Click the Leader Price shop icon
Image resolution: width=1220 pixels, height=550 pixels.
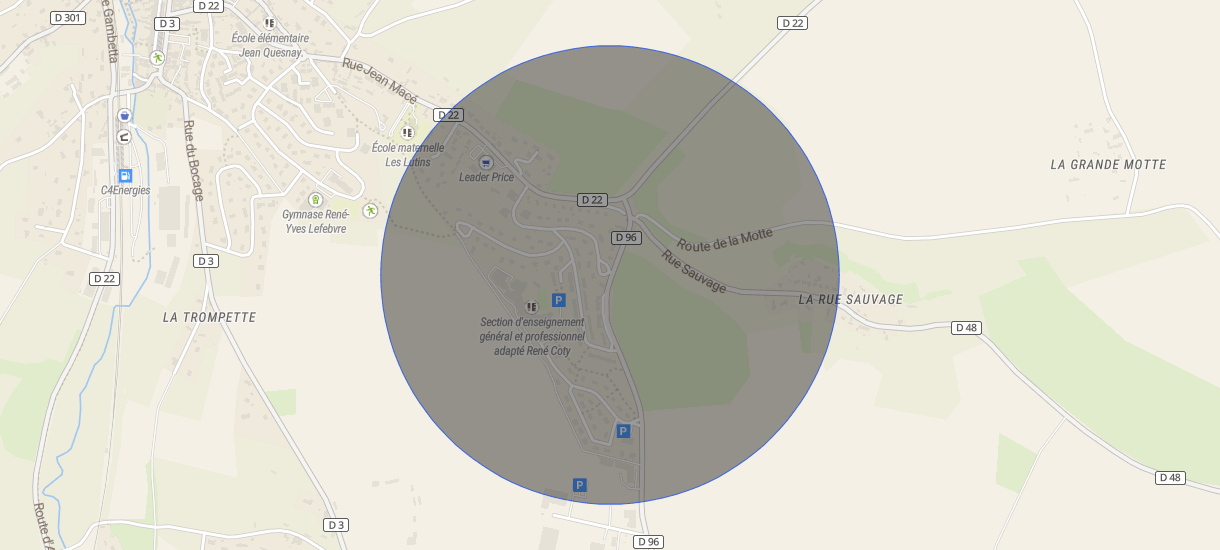486,162
